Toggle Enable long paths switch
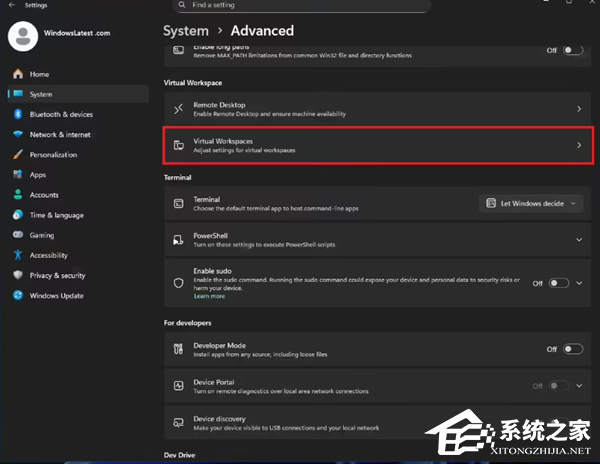Image resolution: width=600 pixels, height=464 pixels. (x=573, y=50)
